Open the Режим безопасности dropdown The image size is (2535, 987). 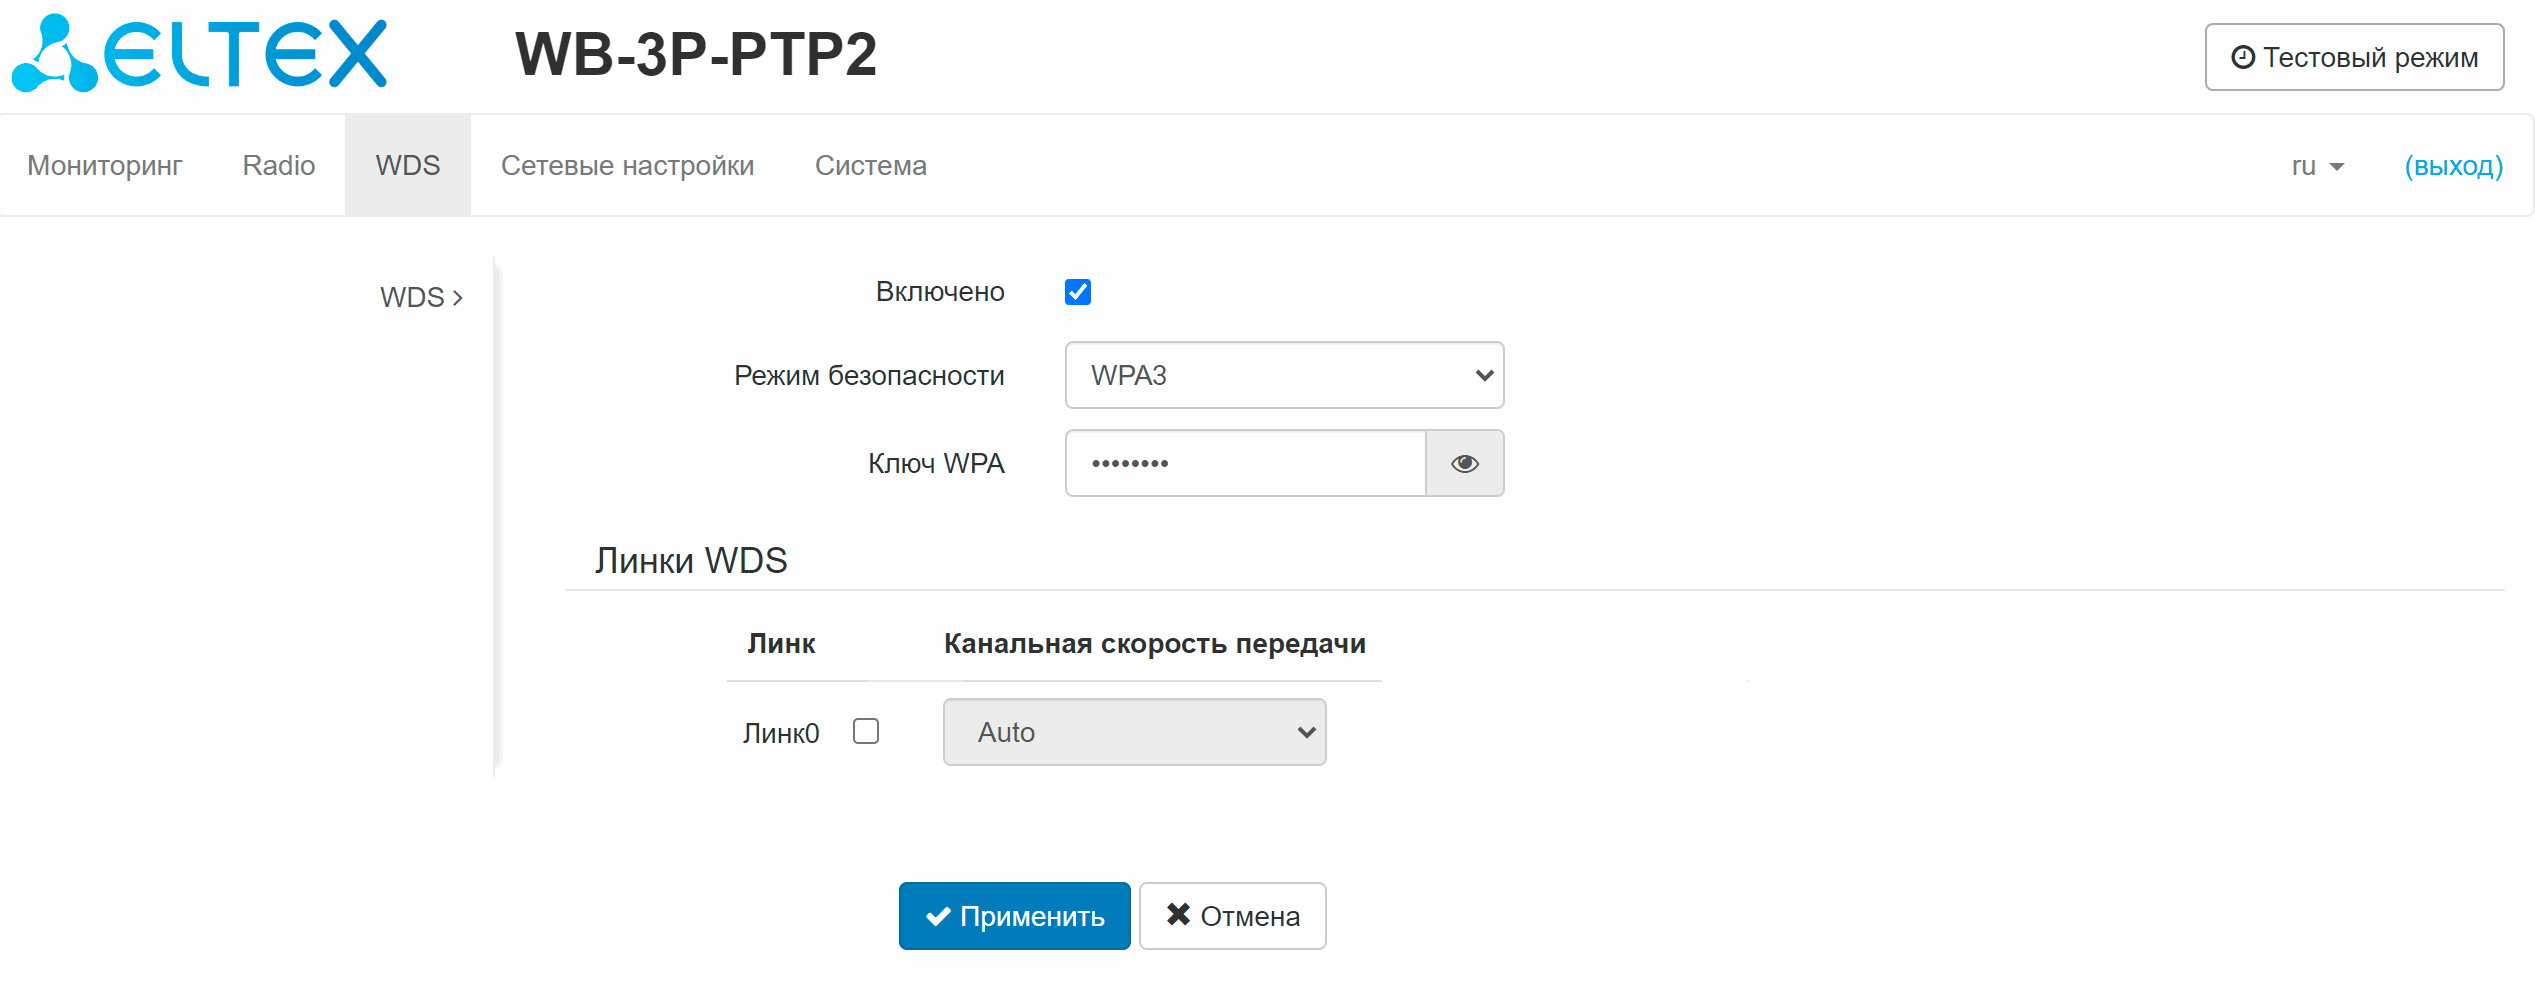click(x=1284, y=375)
